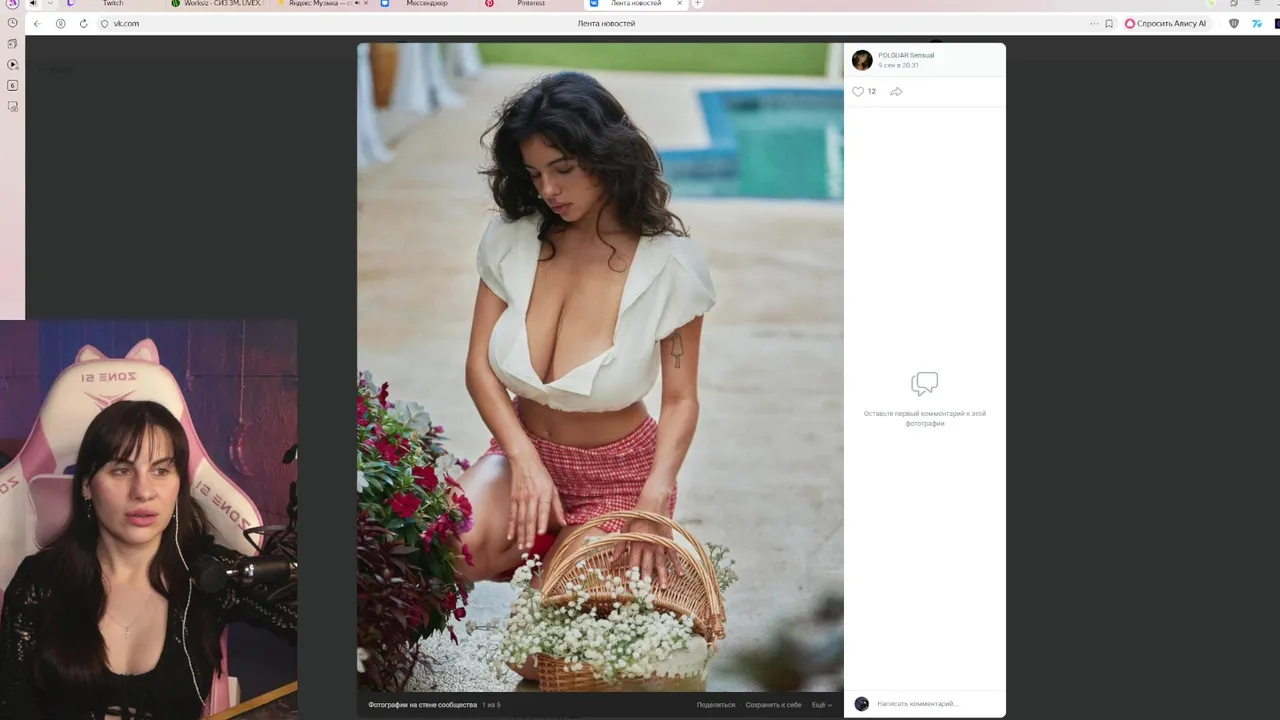1280x720 pixels.
Task: Switch to the Pinterest tab
Action: tap(530, 4)
